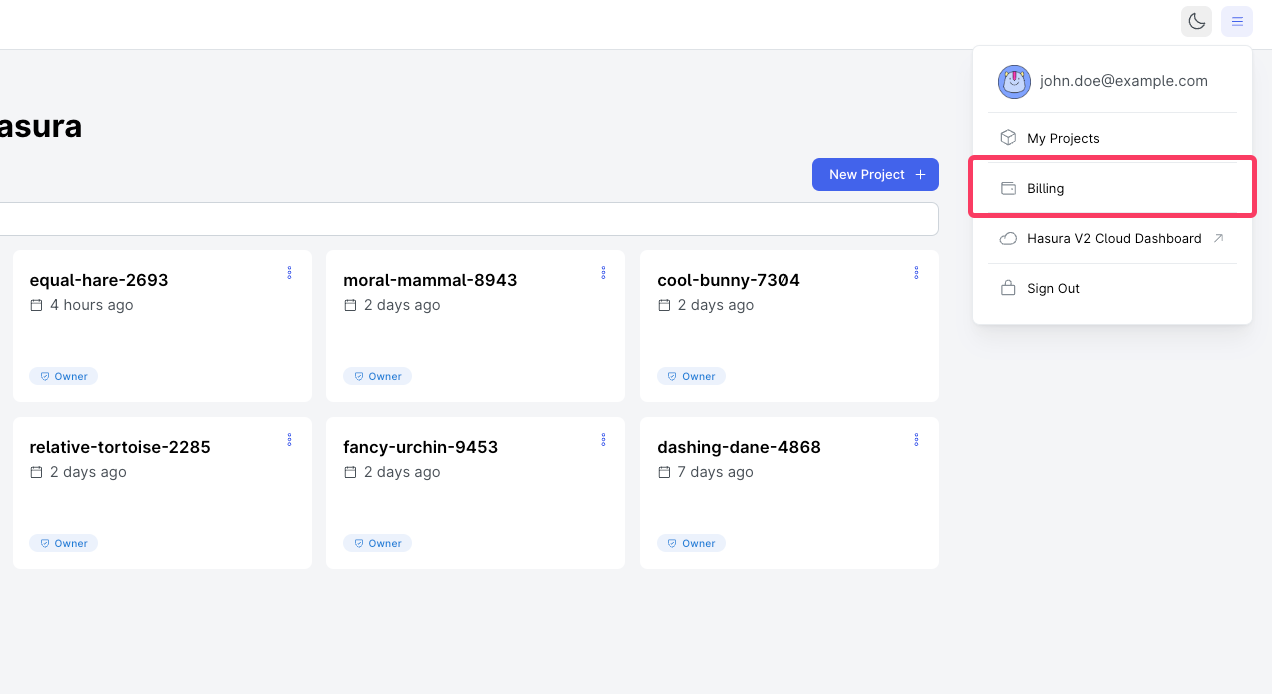Create a New Project with the blue button
This screenshot has height=694, width=1272.
coord(875,174)
